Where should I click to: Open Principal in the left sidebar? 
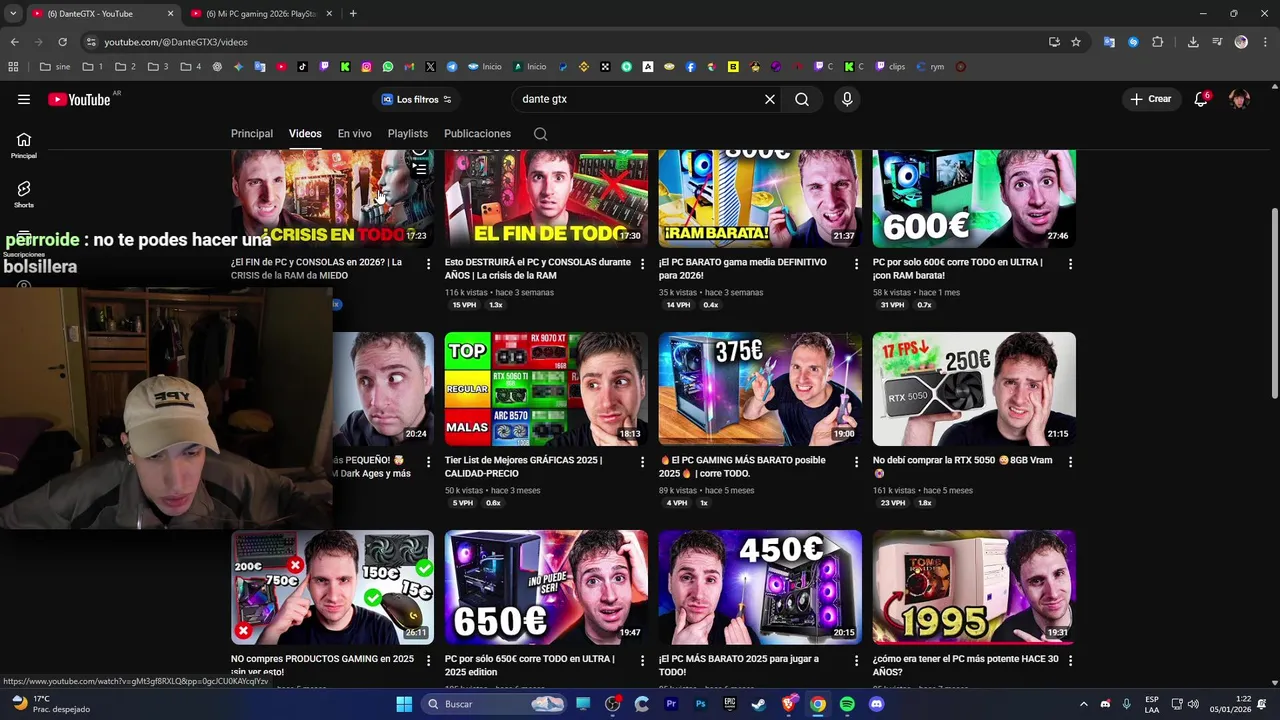point(24,145)
